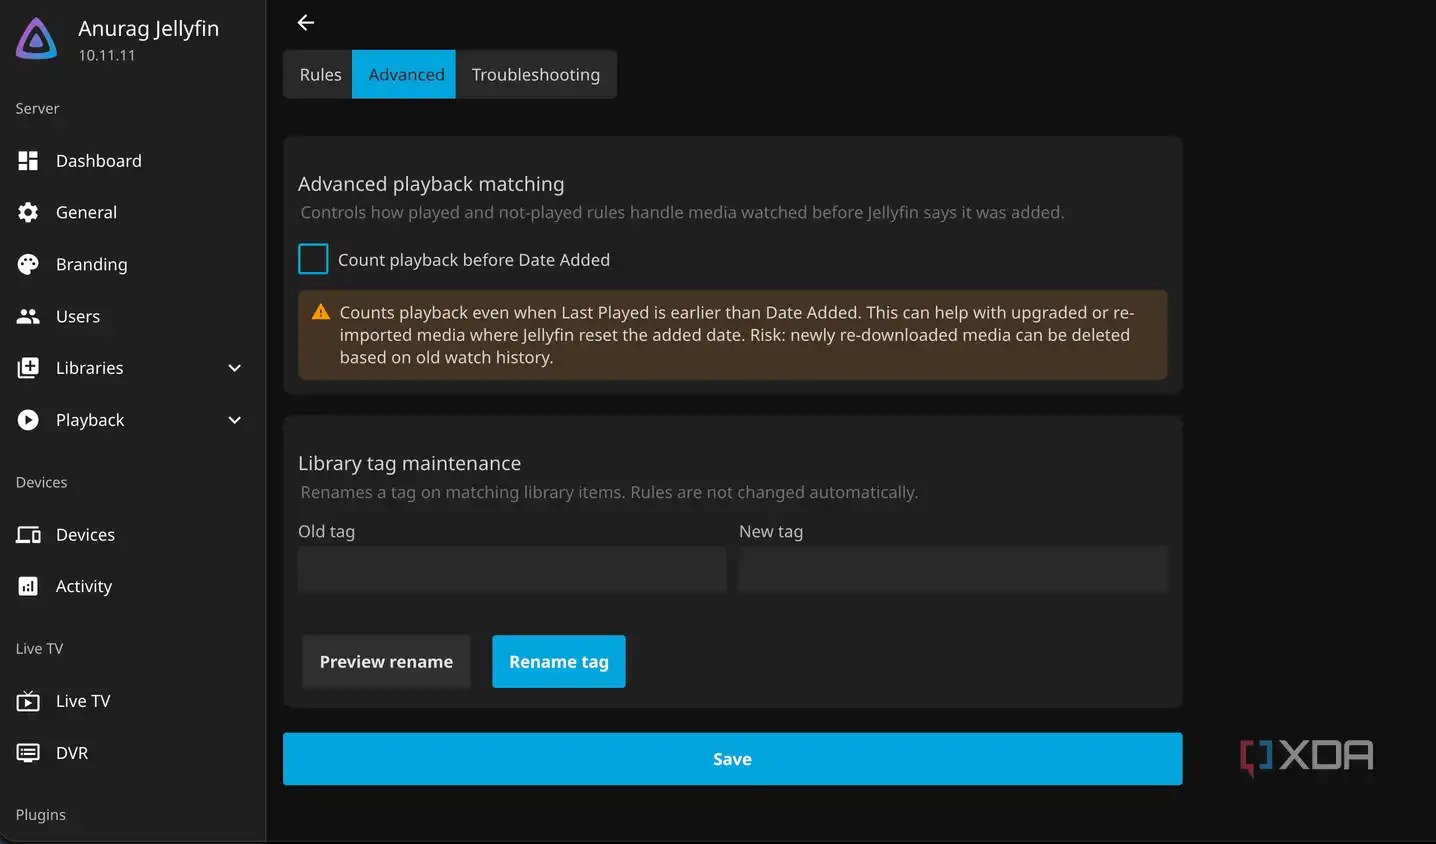
Task: Open Dashboard in the sidebar
Action: (99, 161)
